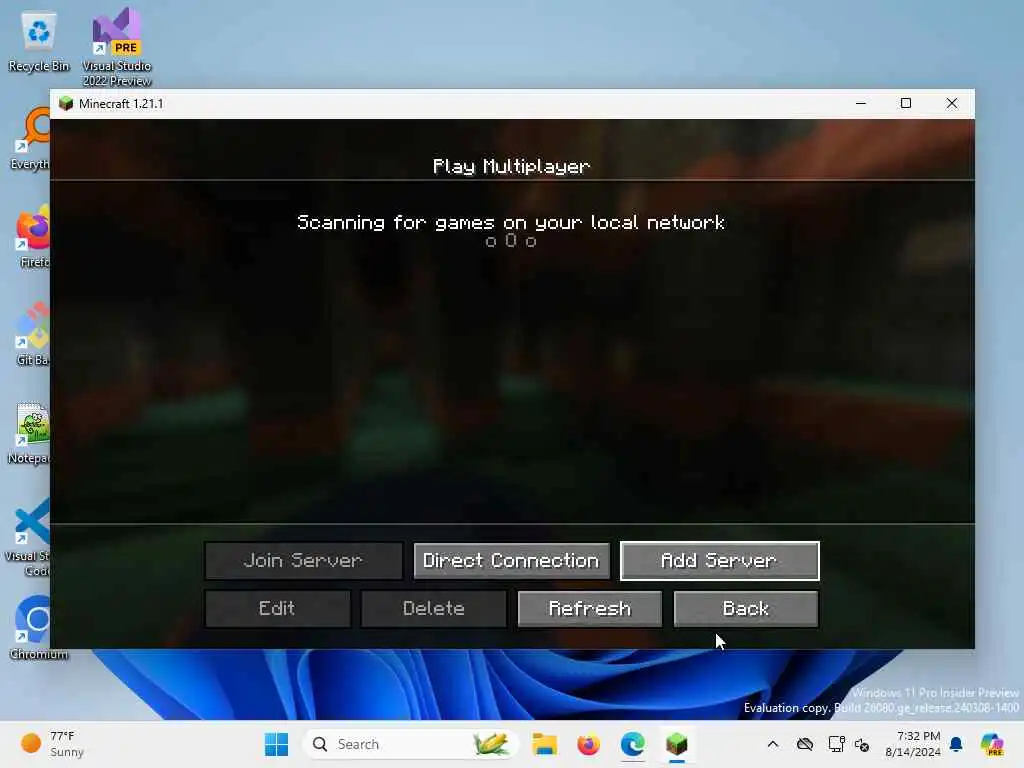Click the Minecraft taskbar icon

[x=677, y=744]
